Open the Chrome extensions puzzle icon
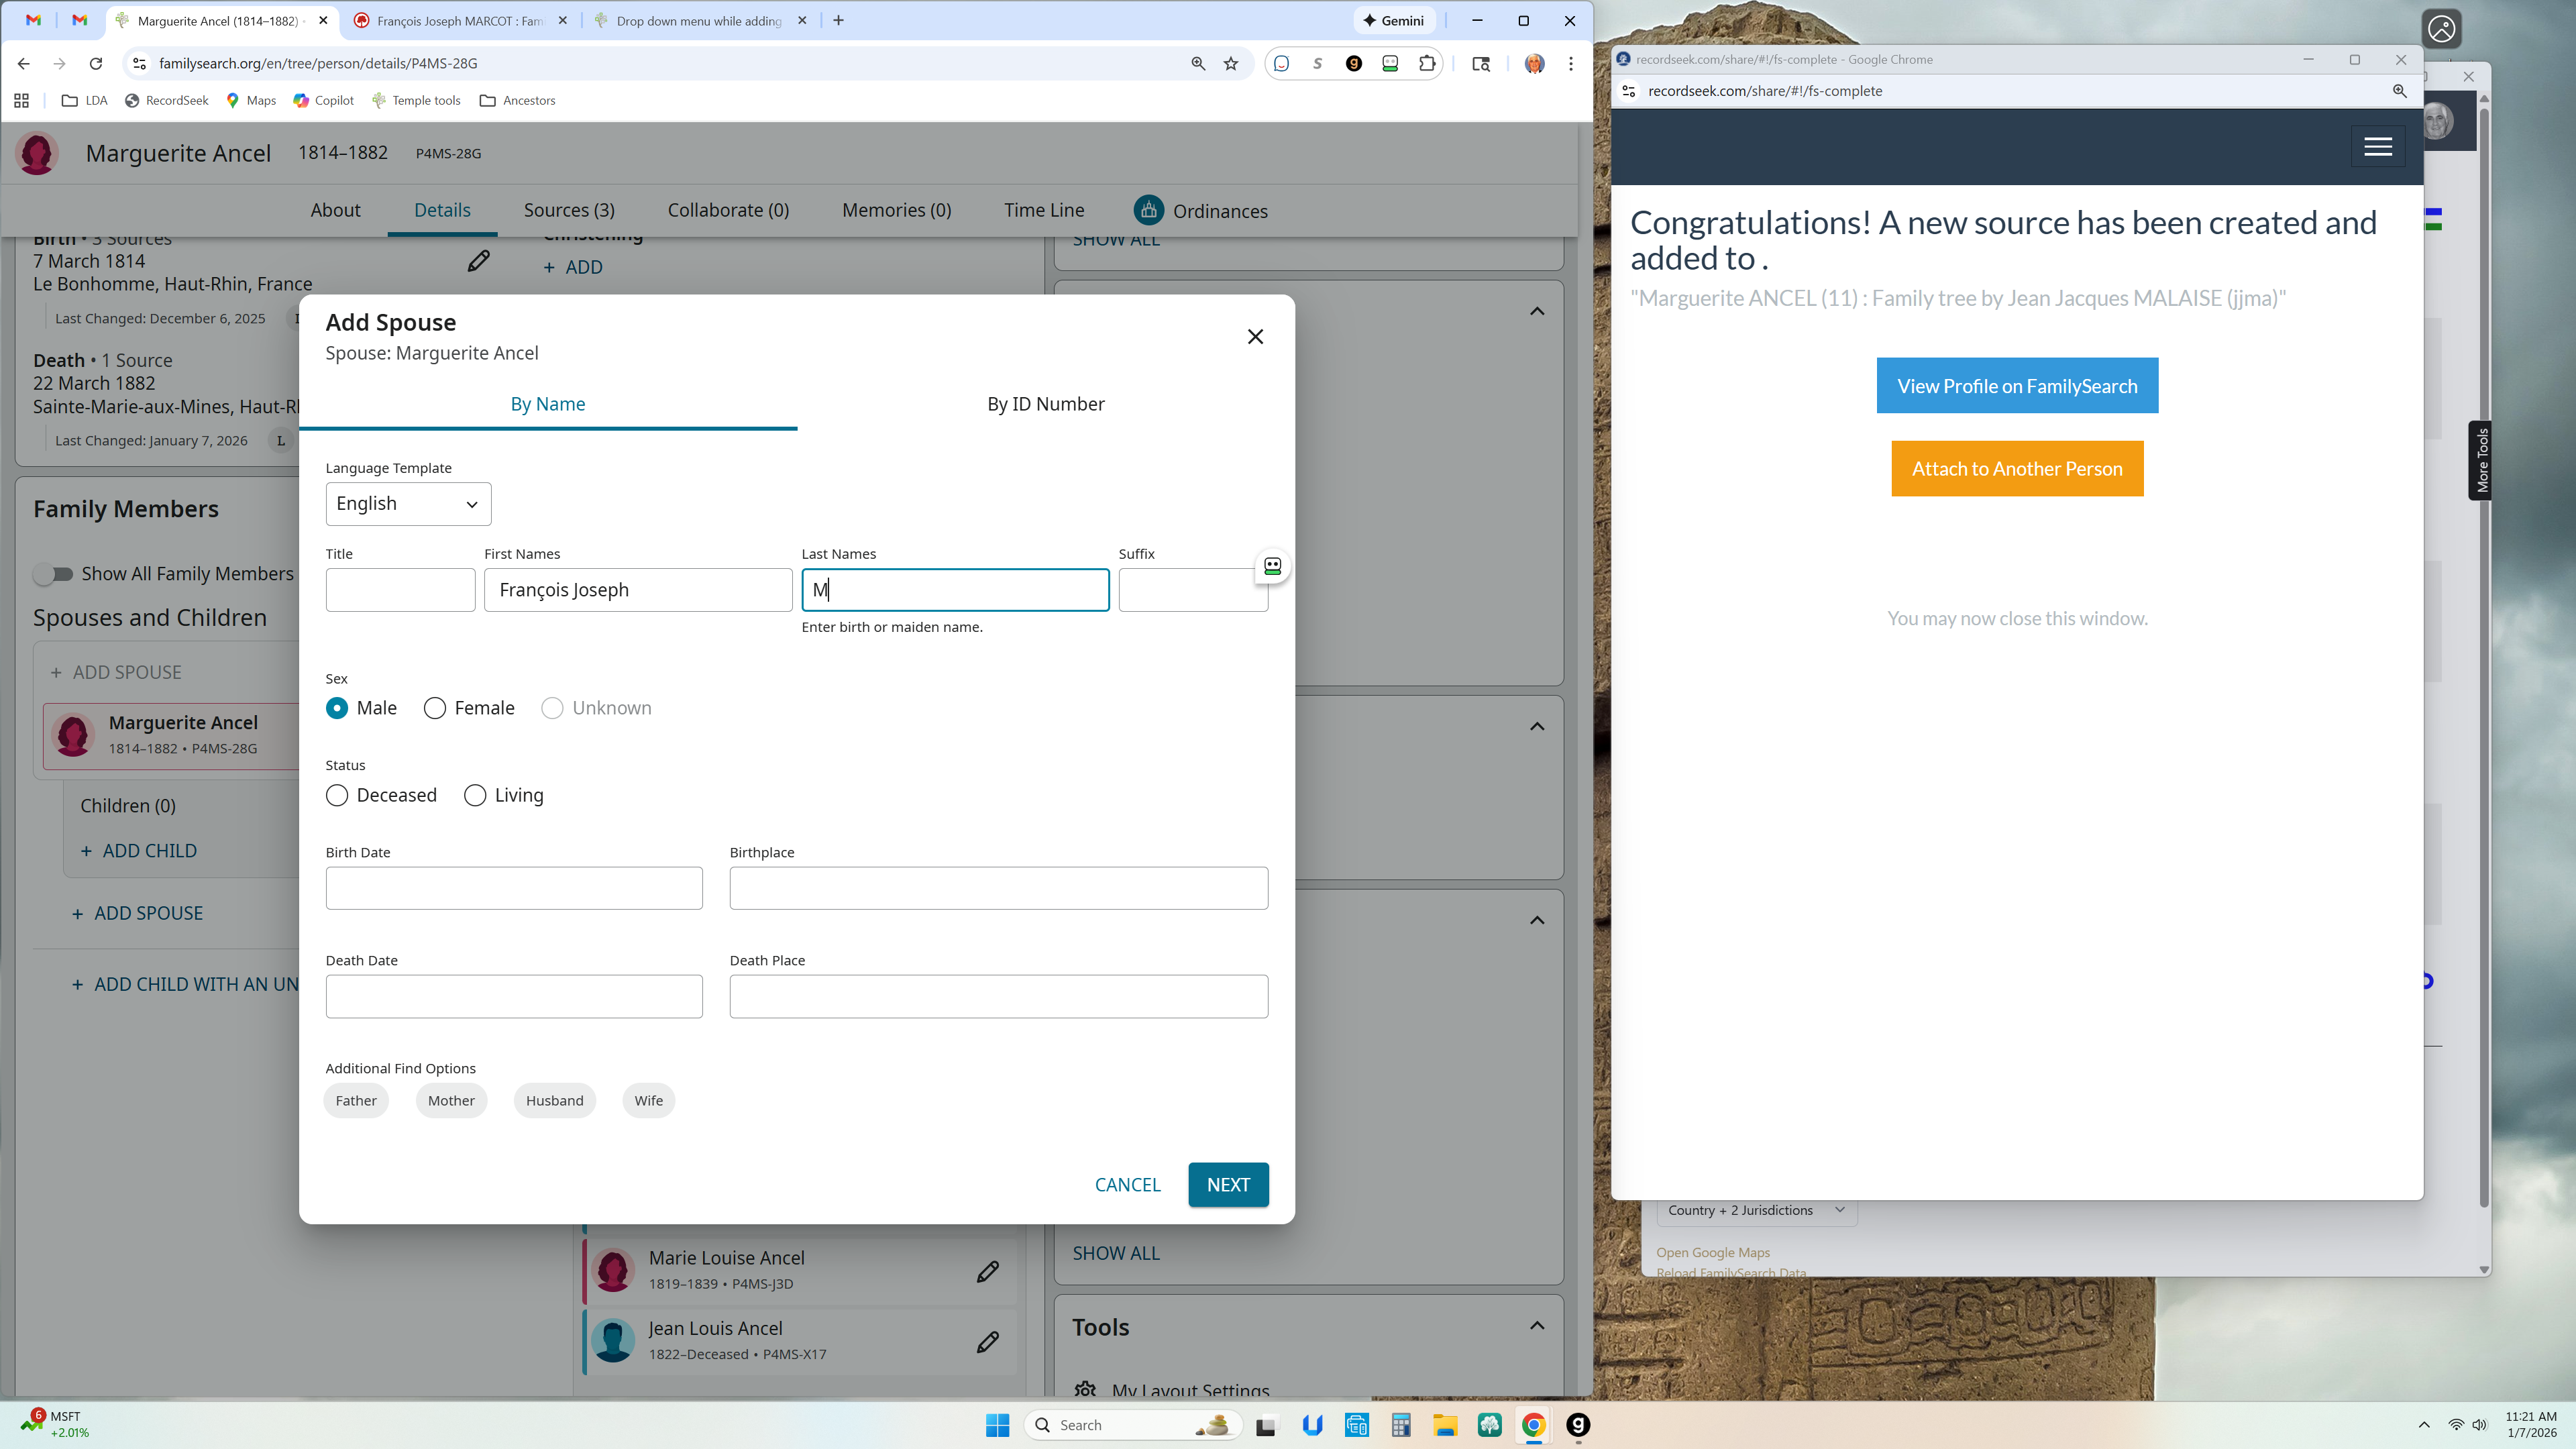The image size is (2576, 1449). 1426,64
